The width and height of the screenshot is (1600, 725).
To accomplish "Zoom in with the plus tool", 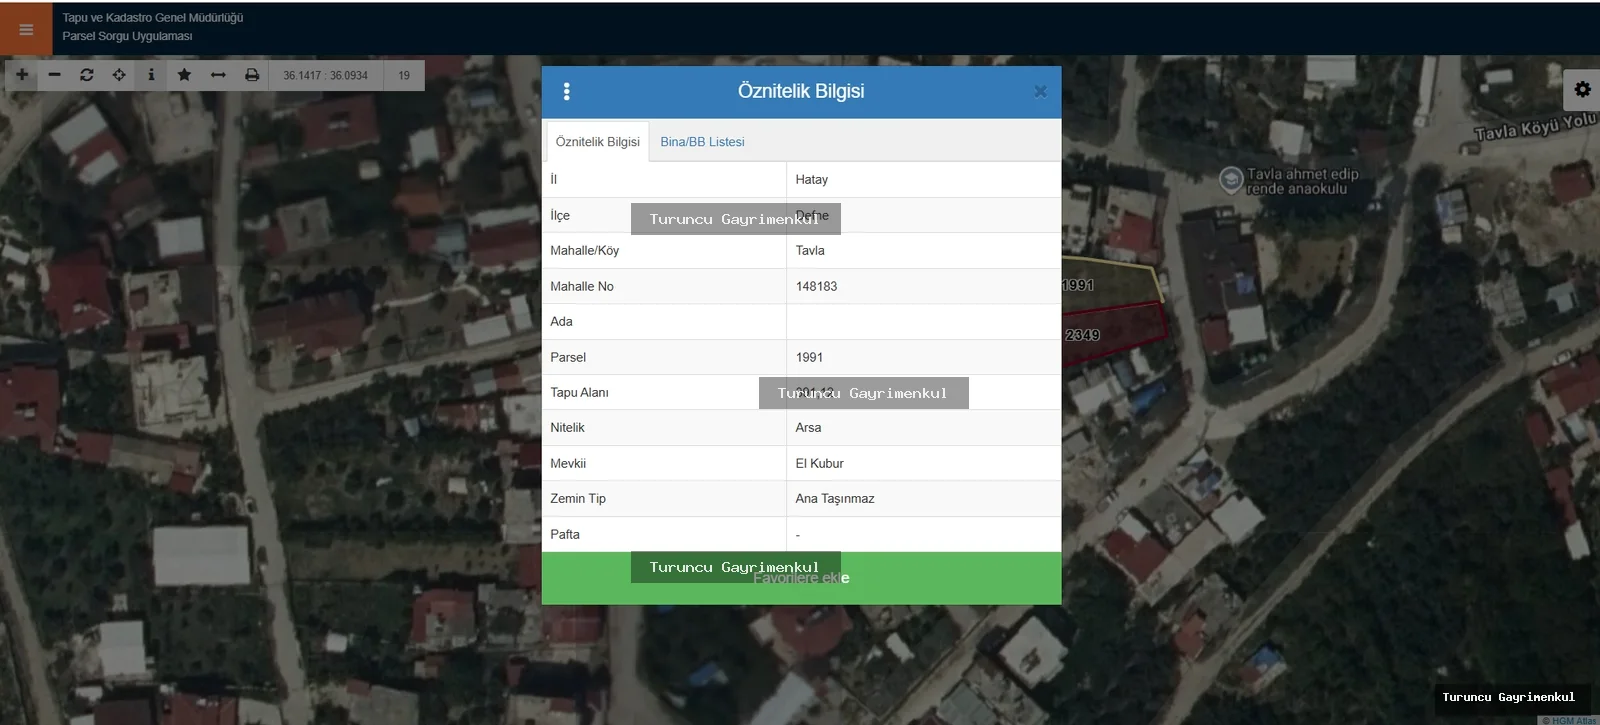I will [x=22, y=75].
